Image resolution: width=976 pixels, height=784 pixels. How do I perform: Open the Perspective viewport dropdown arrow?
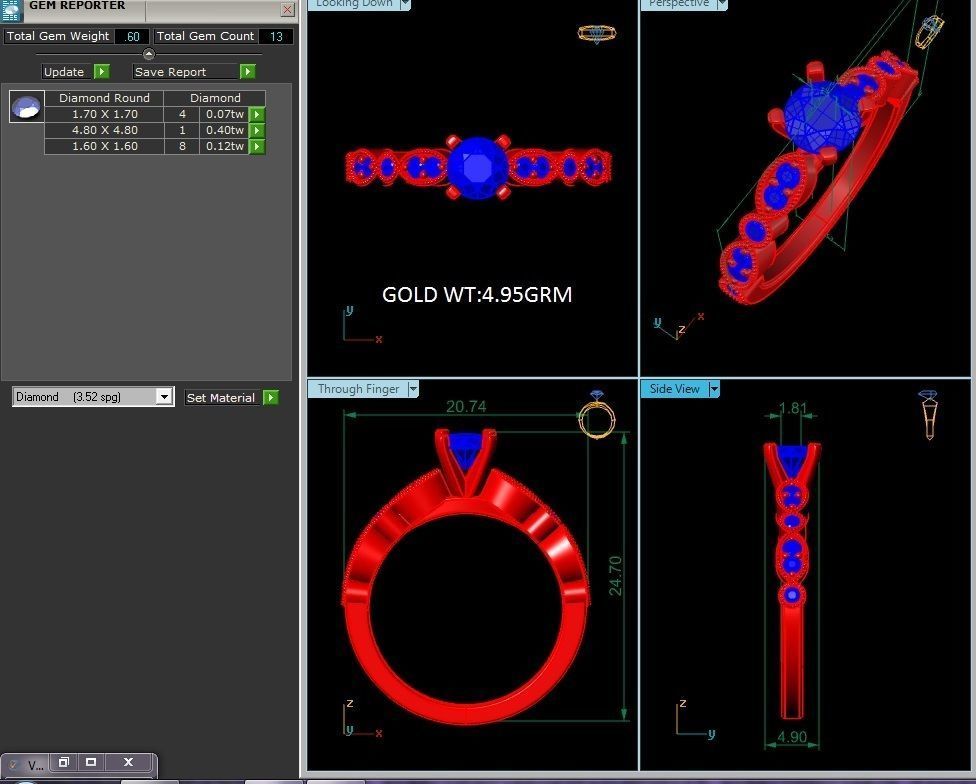pyautogui.click(x=722, y=4)
